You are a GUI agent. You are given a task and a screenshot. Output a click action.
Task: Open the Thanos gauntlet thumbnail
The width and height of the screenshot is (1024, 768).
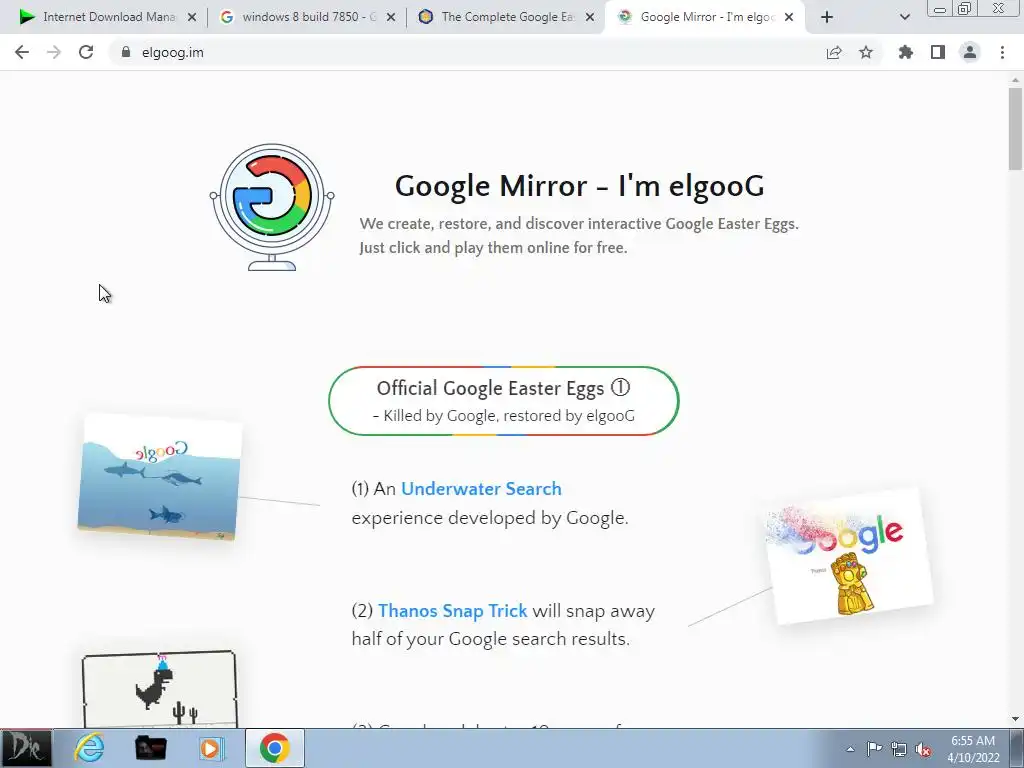point(849,556)
